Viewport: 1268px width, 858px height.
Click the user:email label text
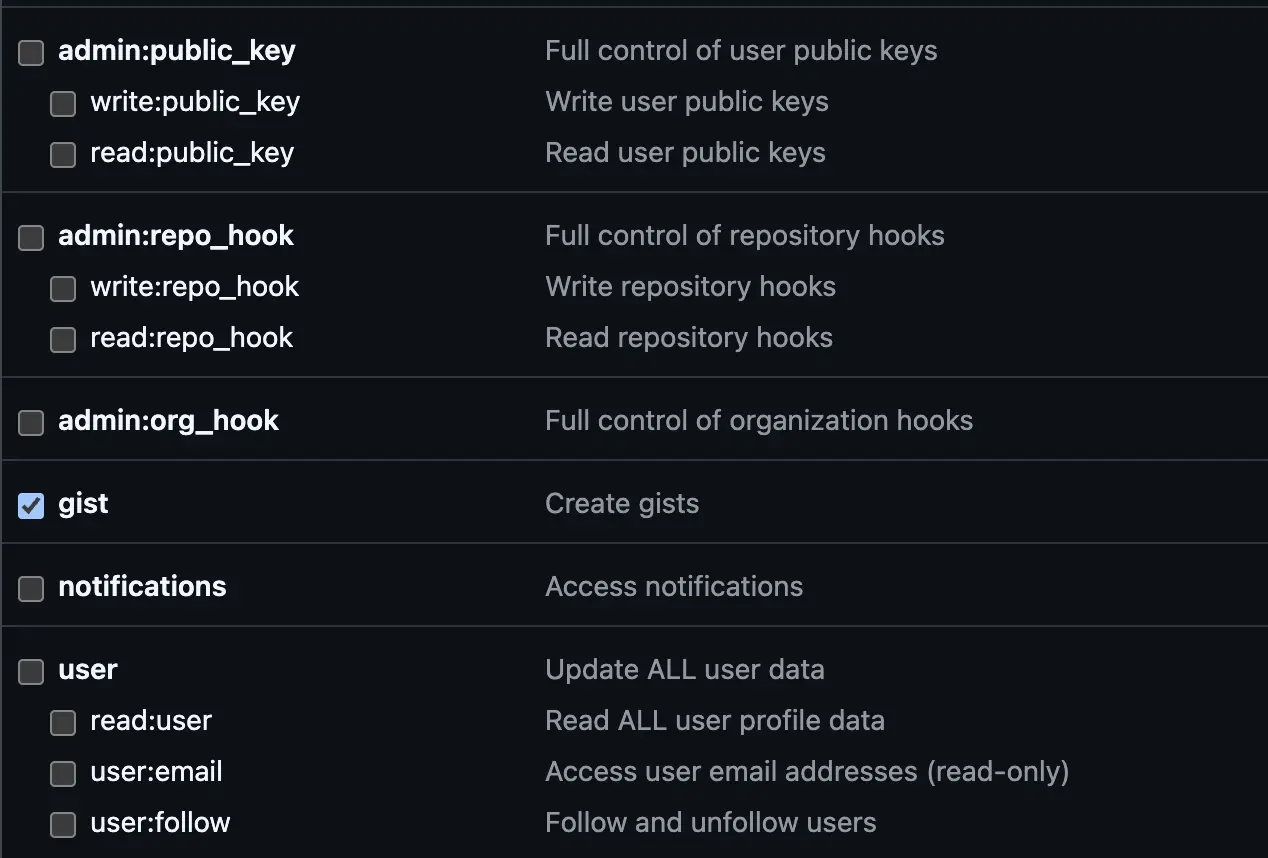click(156, 771)
